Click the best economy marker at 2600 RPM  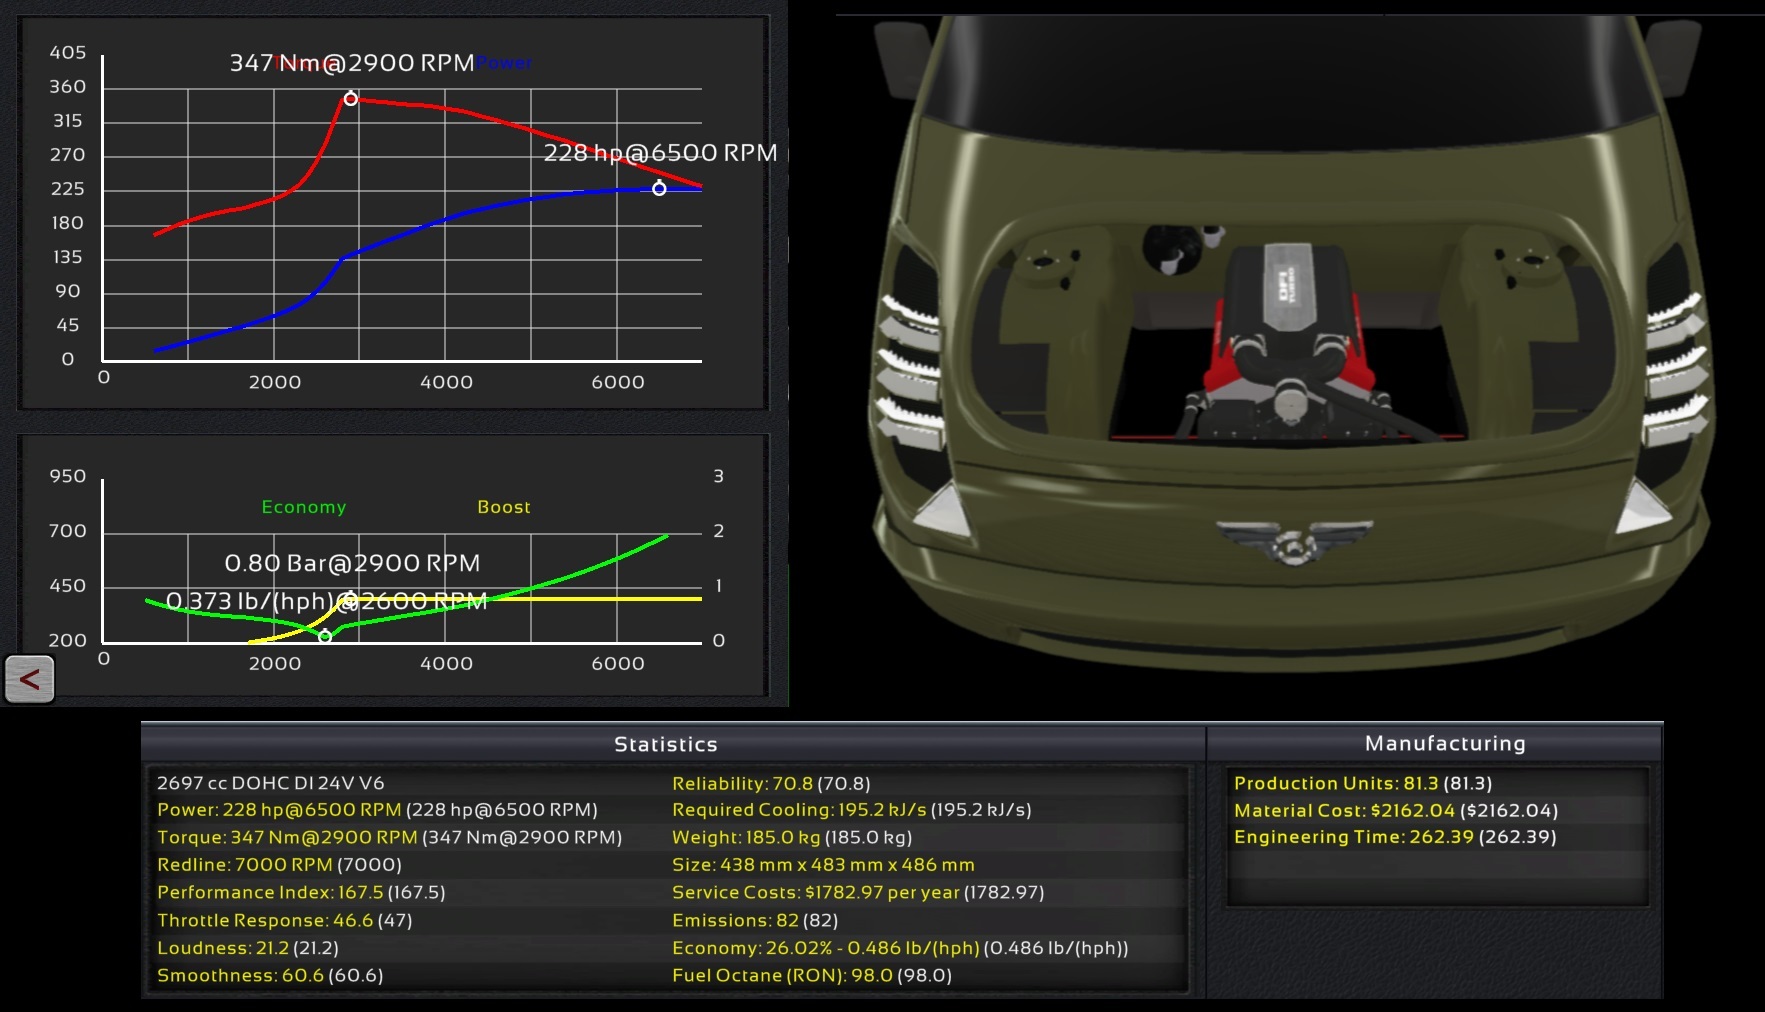tap(325, 636)
